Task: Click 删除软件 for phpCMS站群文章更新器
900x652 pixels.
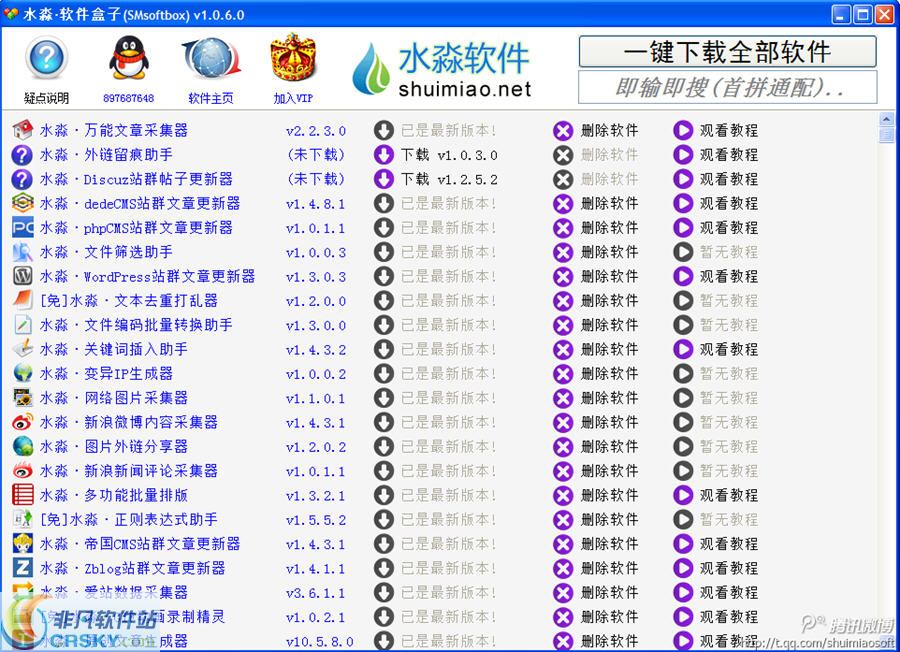Action: point(609,228)
